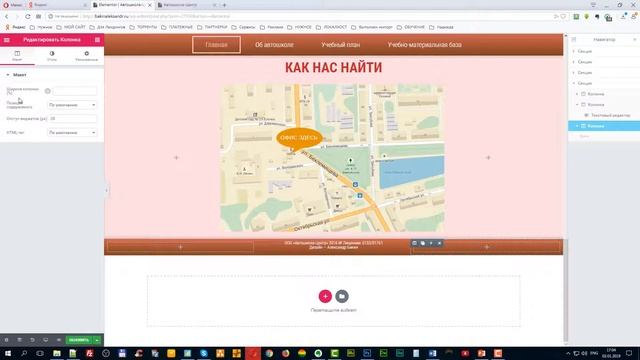Image resolution: width=640 pixels, height=360 pixels.
Task: Select Текстовый редактор in Navigator
Action: pos(610,116)
